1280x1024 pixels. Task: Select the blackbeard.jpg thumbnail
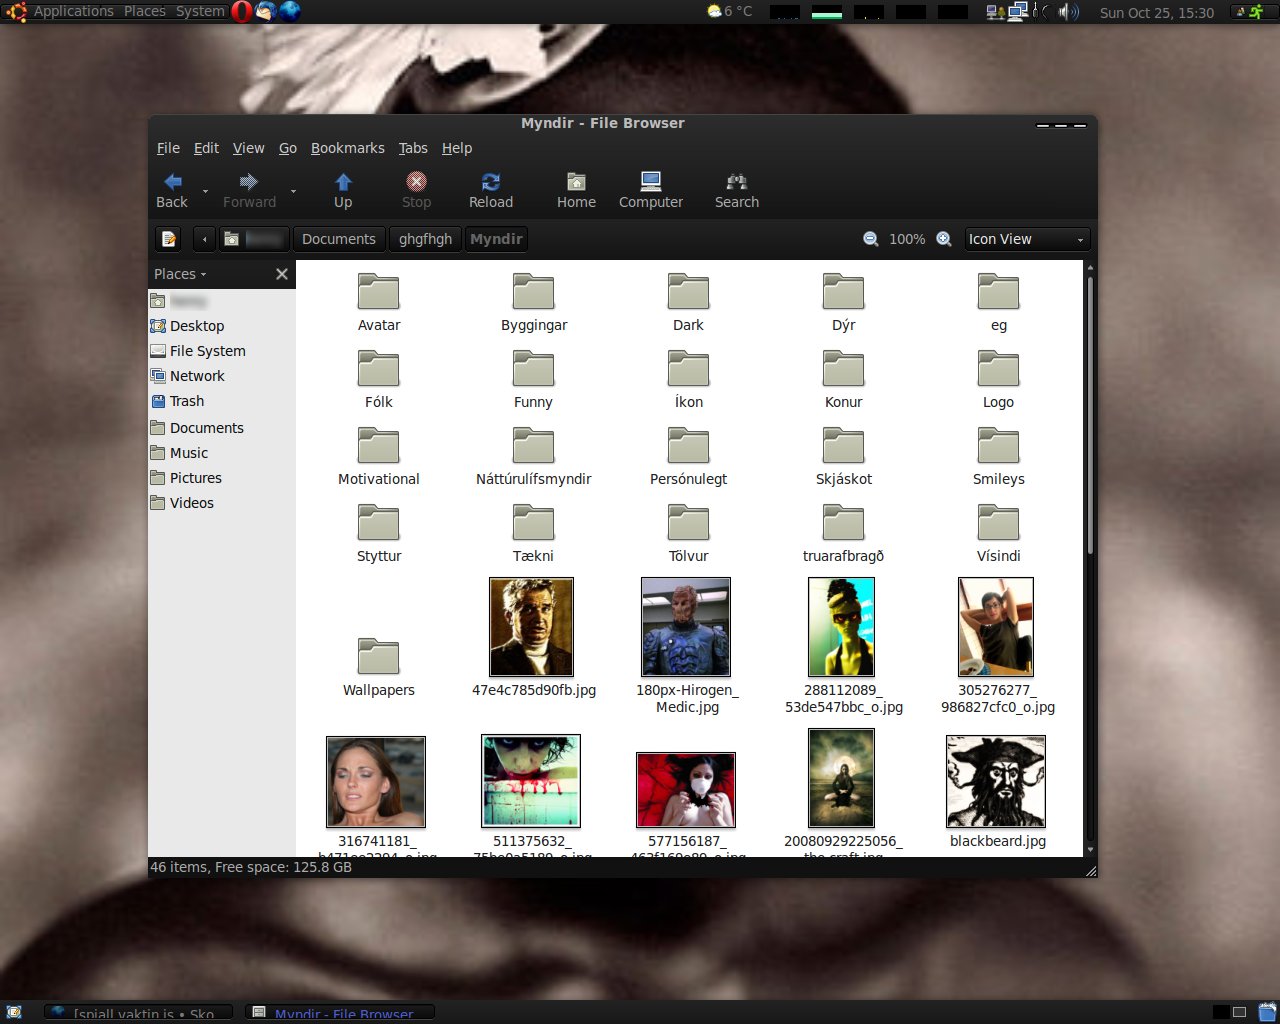(996, 782)
